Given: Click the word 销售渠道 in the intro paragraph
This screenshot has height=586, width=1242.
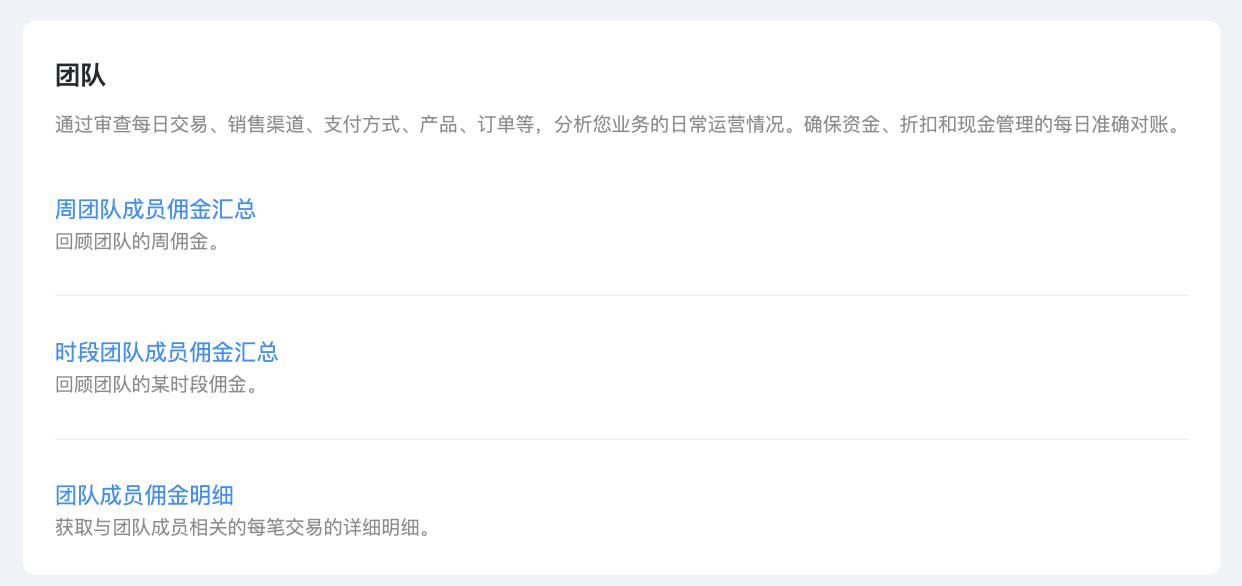Looking at the screenshot, I should tap(265, 126).
